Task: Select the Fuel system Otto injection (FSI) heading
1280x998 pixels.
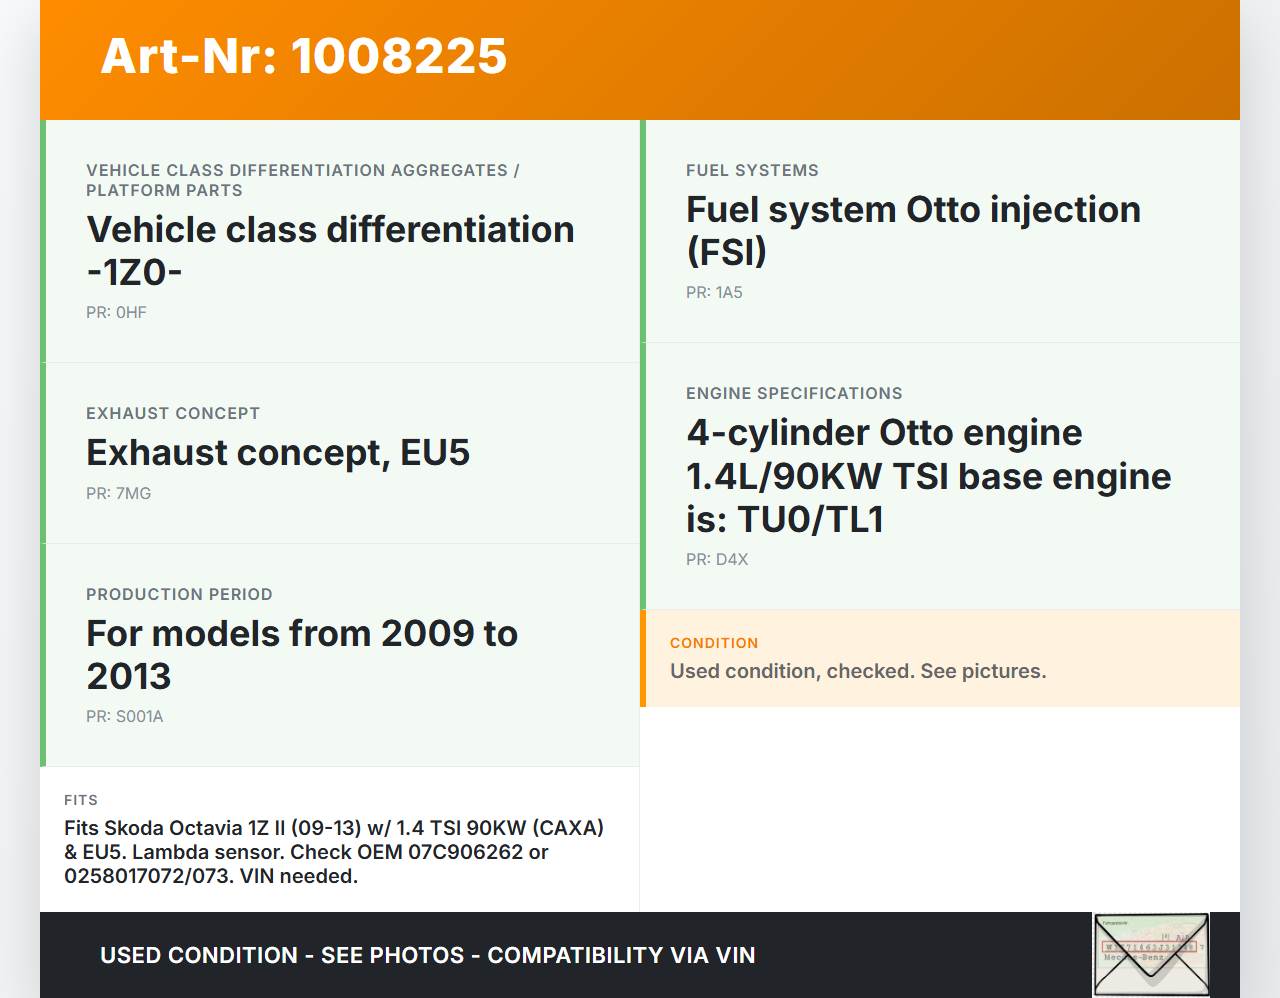Action: tap(912, 230)
